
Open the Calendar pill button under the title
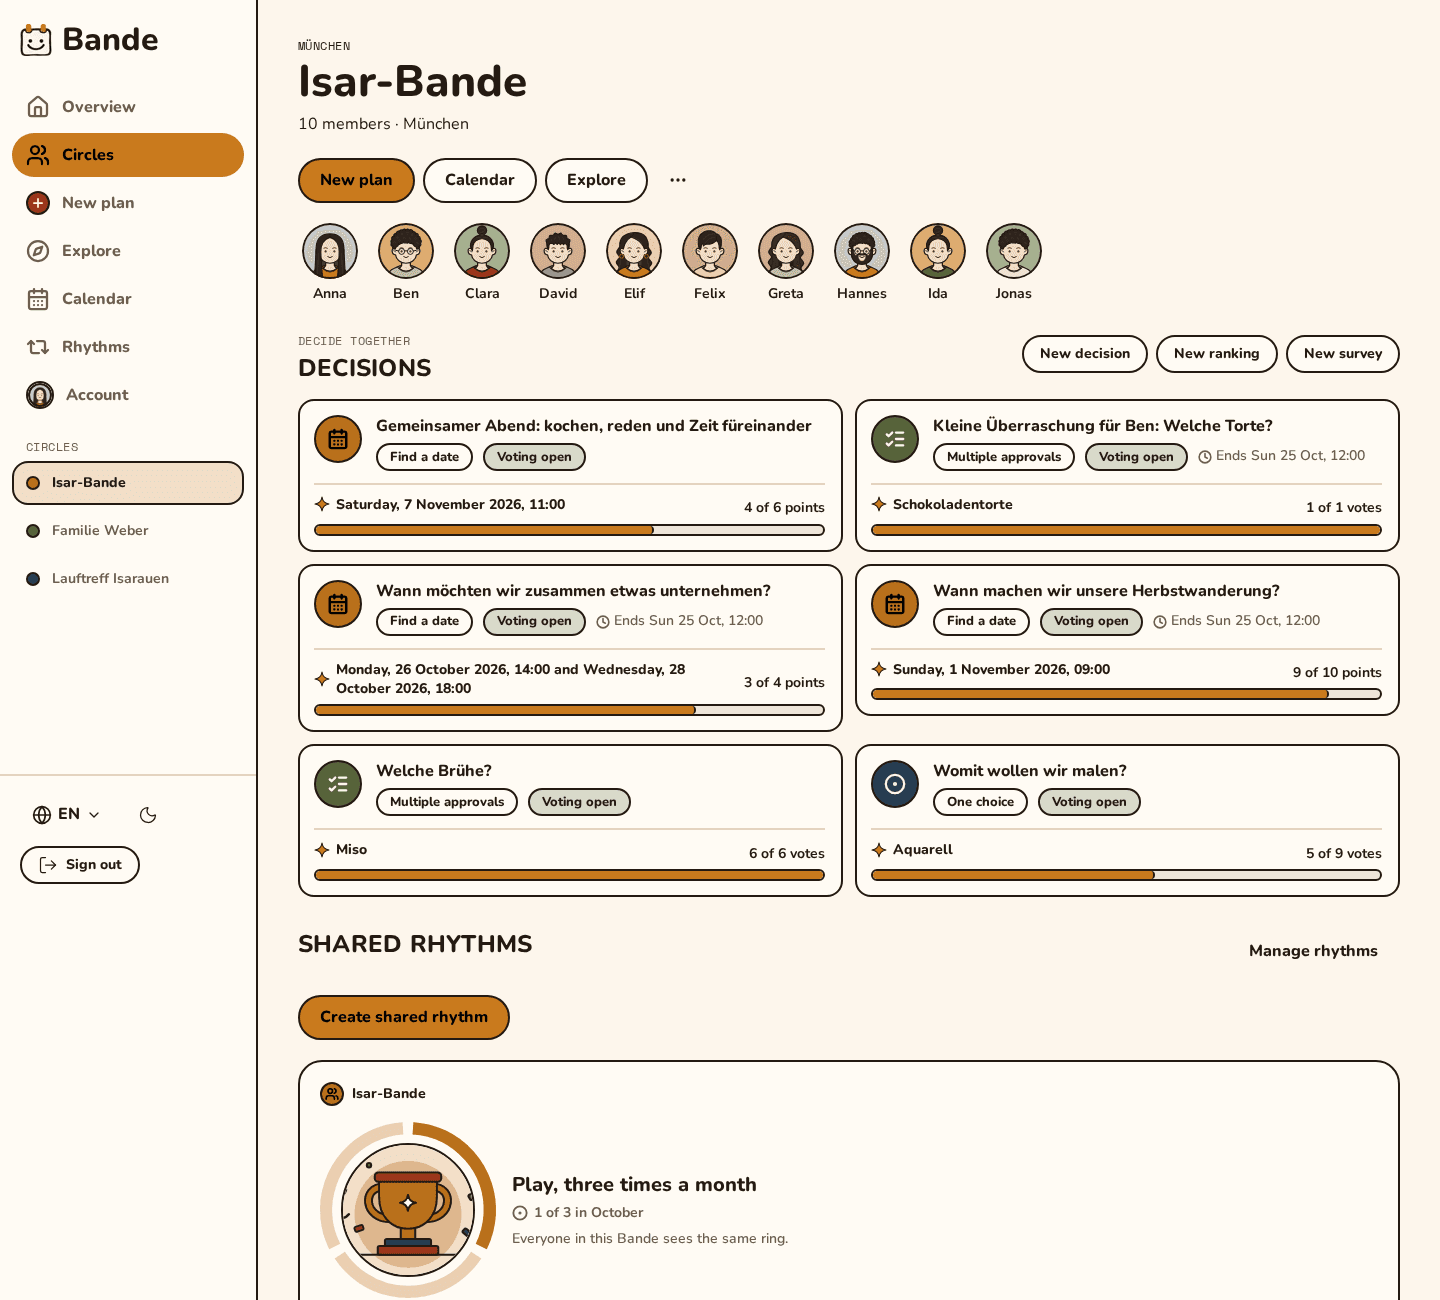480,180
